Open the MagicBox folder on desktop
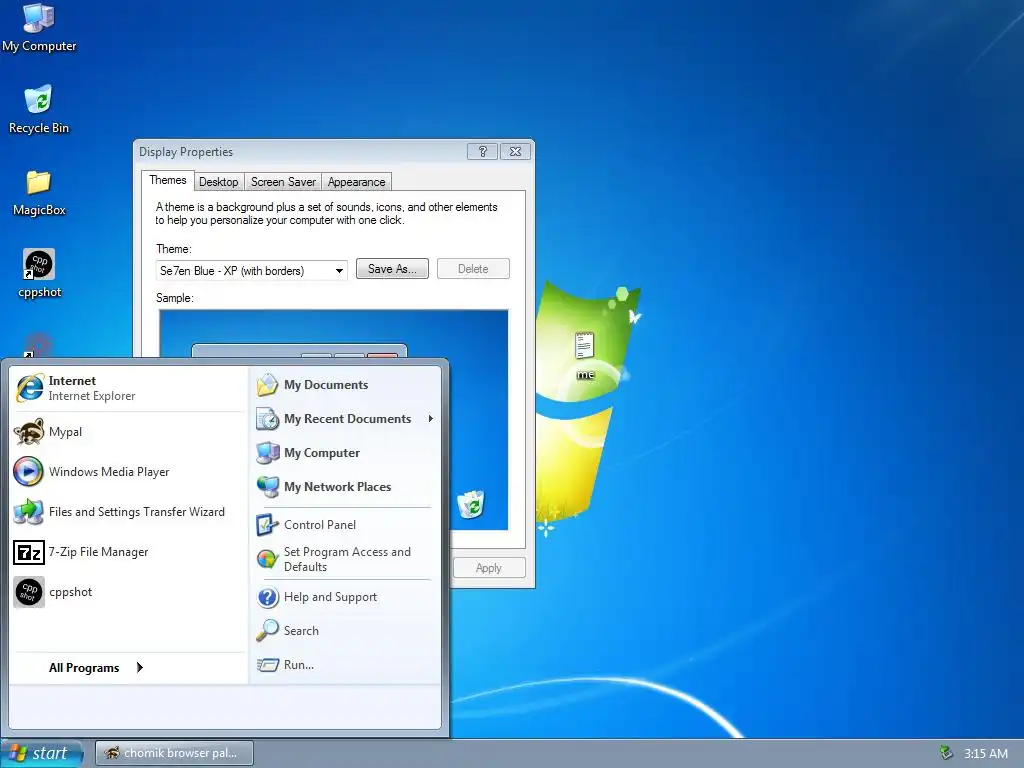The image size is (1024, 768). coord(39,193)
